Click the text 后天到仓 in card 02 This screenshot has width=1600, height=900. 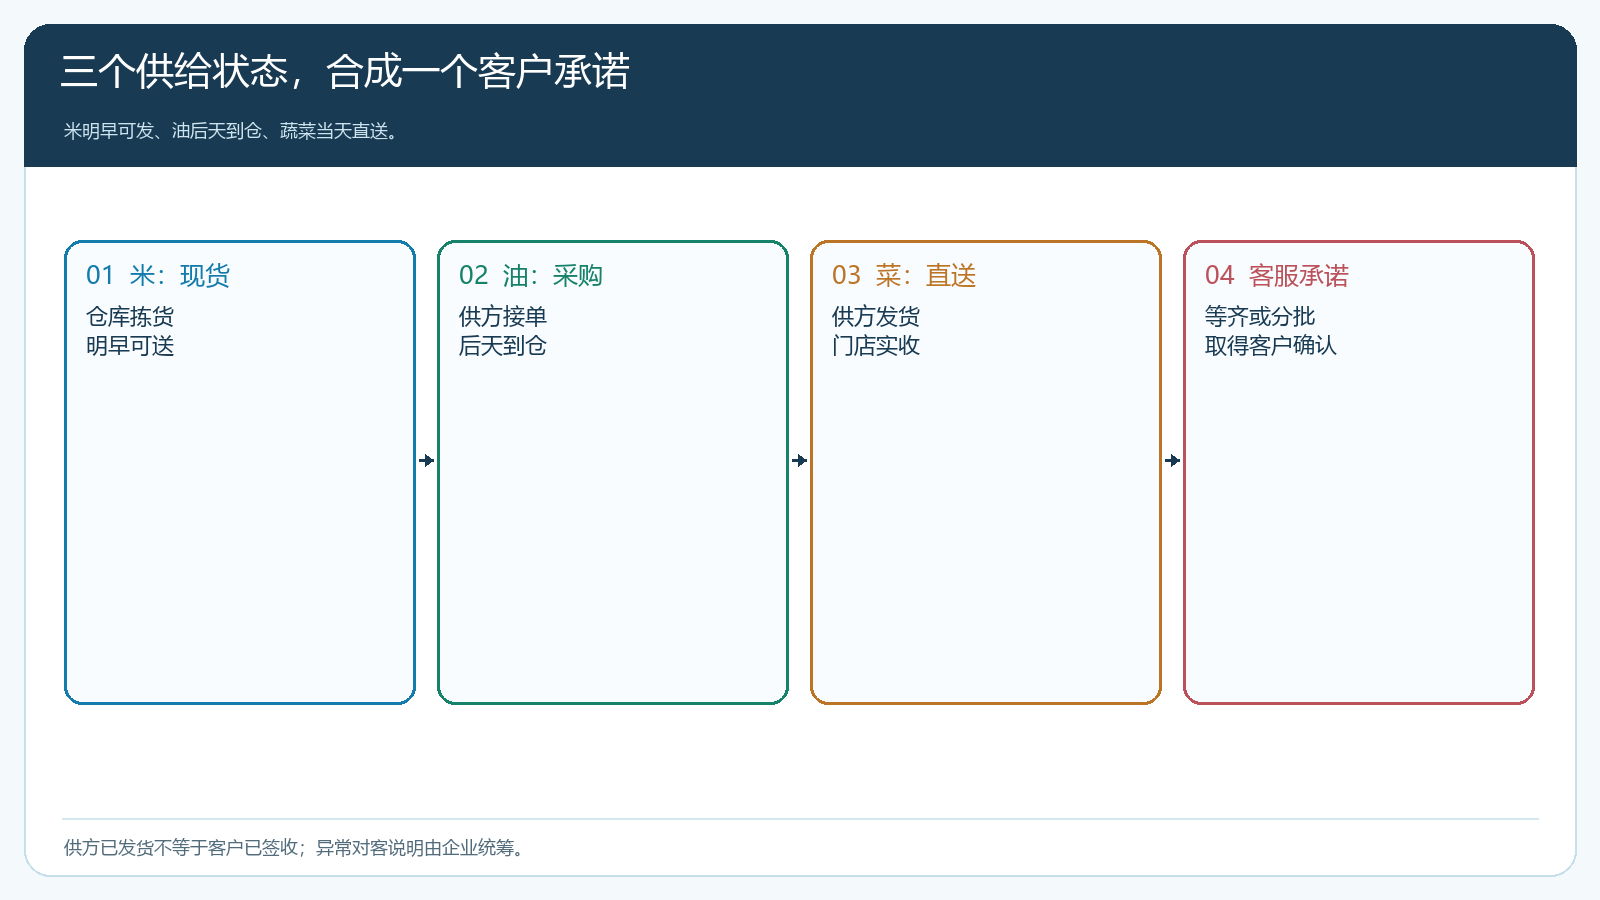503,346
